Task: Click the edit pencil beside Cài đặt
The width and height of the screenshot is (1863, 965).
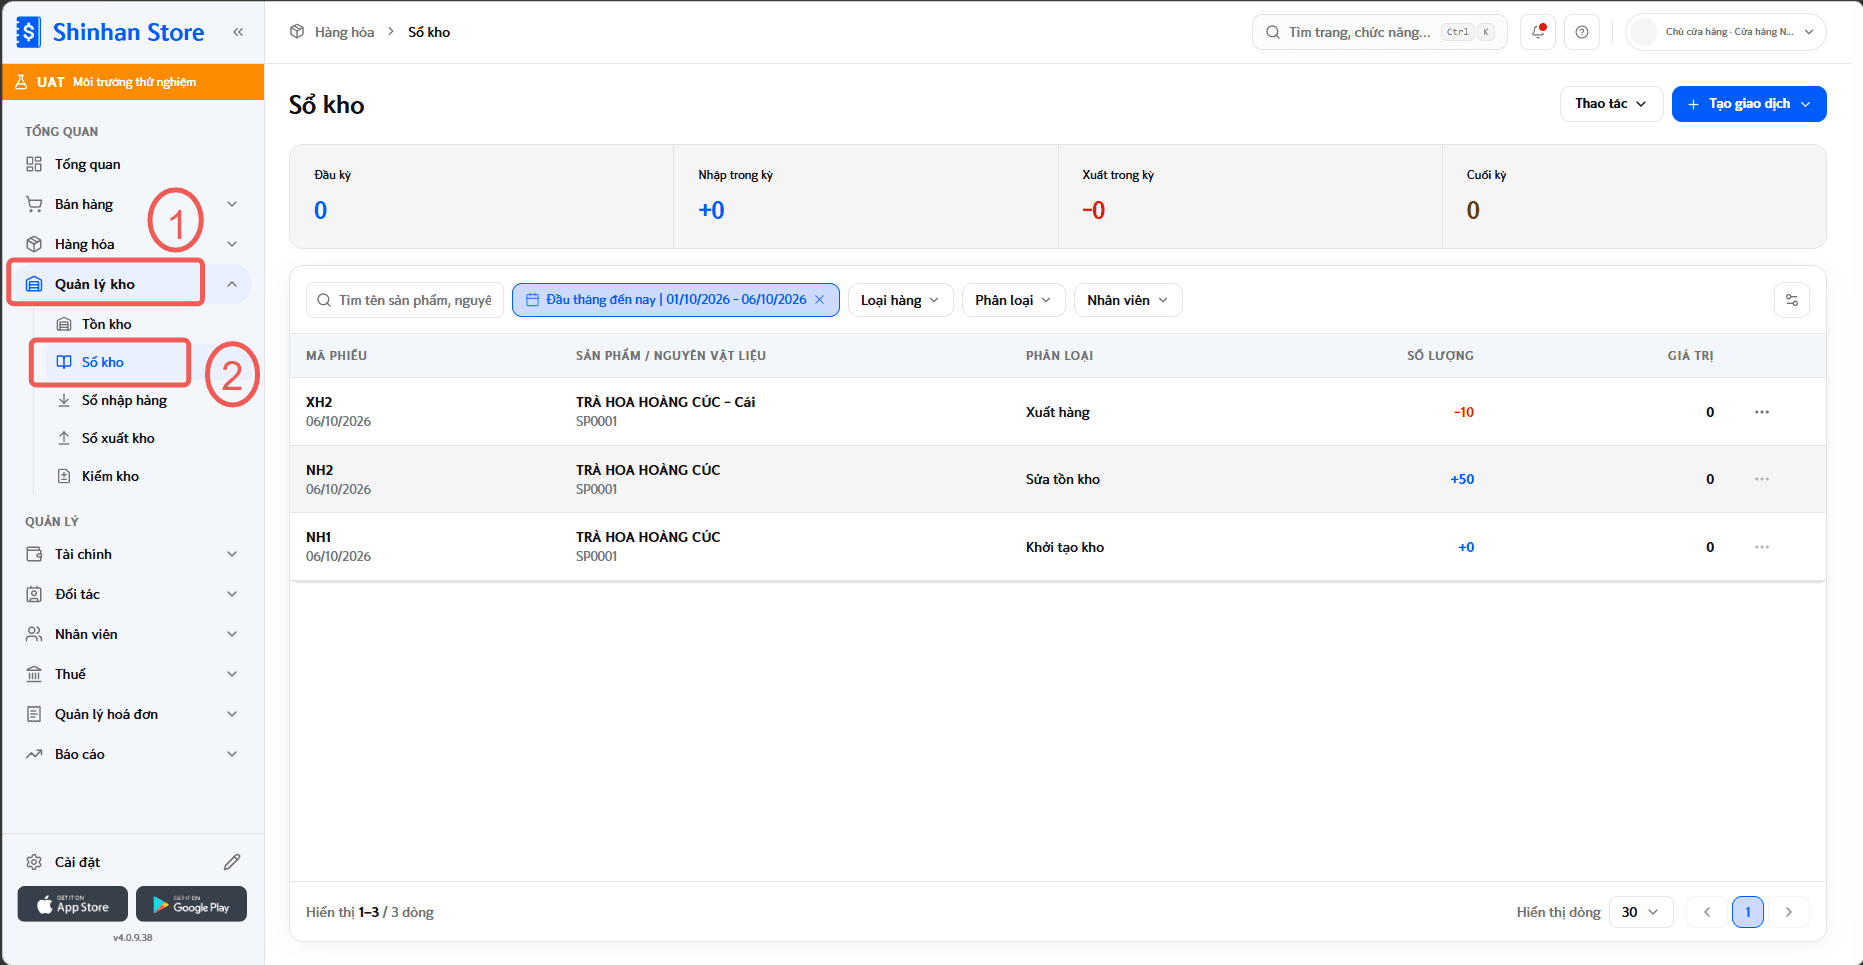Action: click(x=232, y=862)
